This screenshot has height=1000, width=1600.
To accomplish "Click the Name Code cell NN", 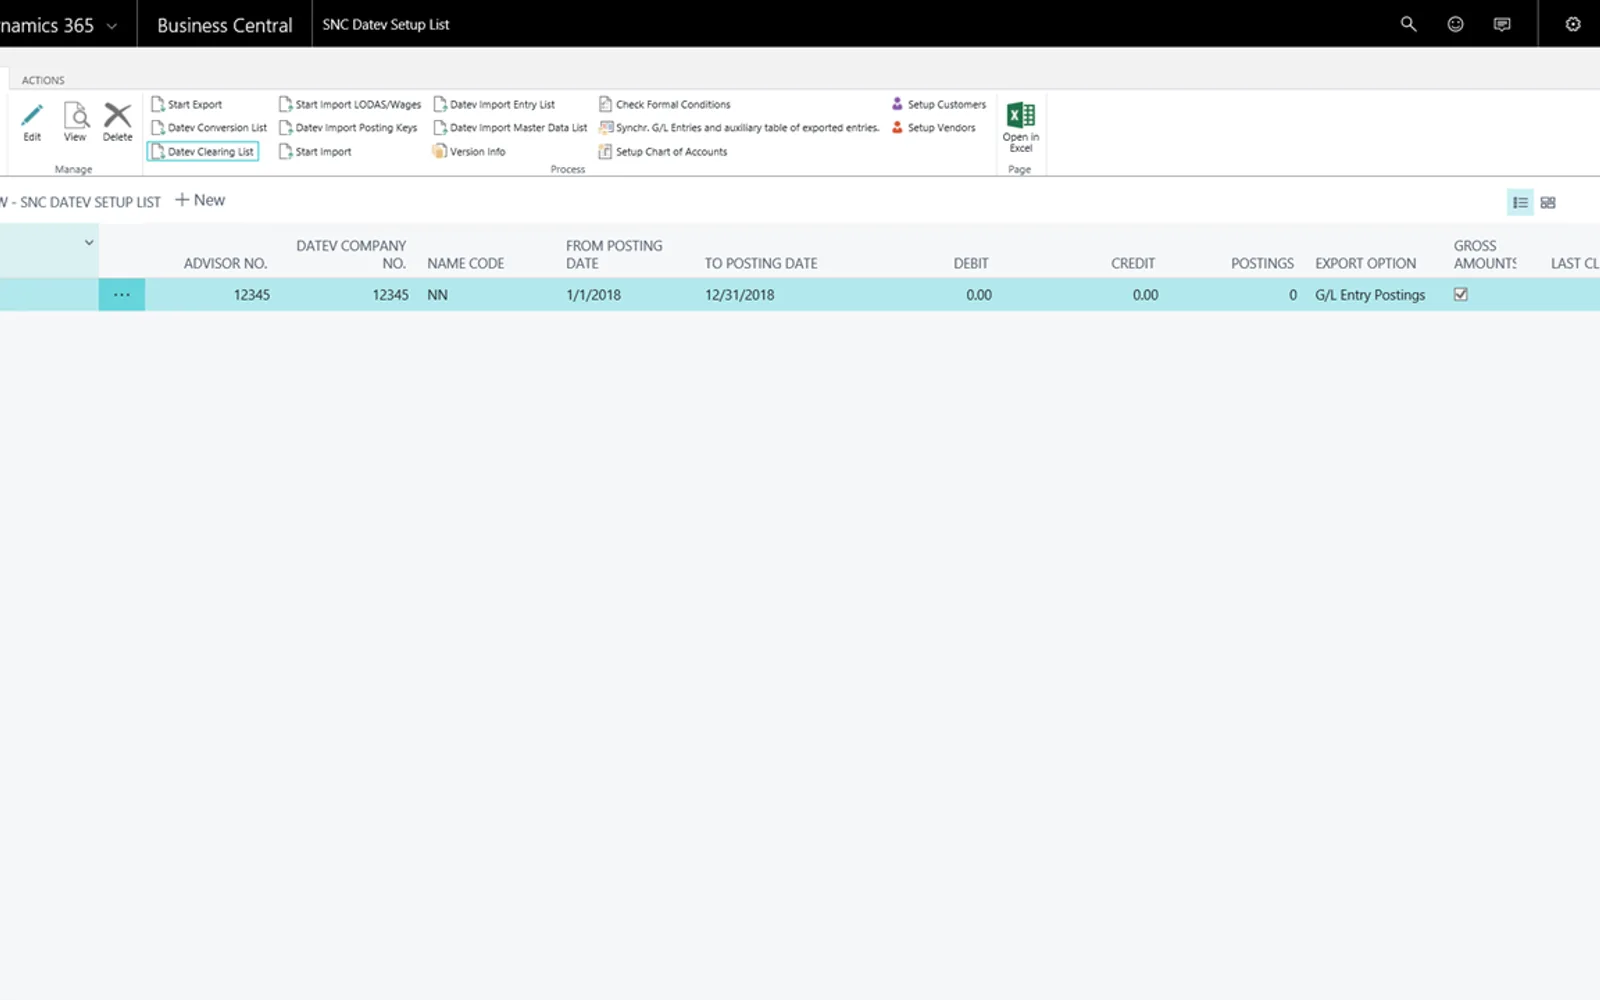I will (438, 295).
